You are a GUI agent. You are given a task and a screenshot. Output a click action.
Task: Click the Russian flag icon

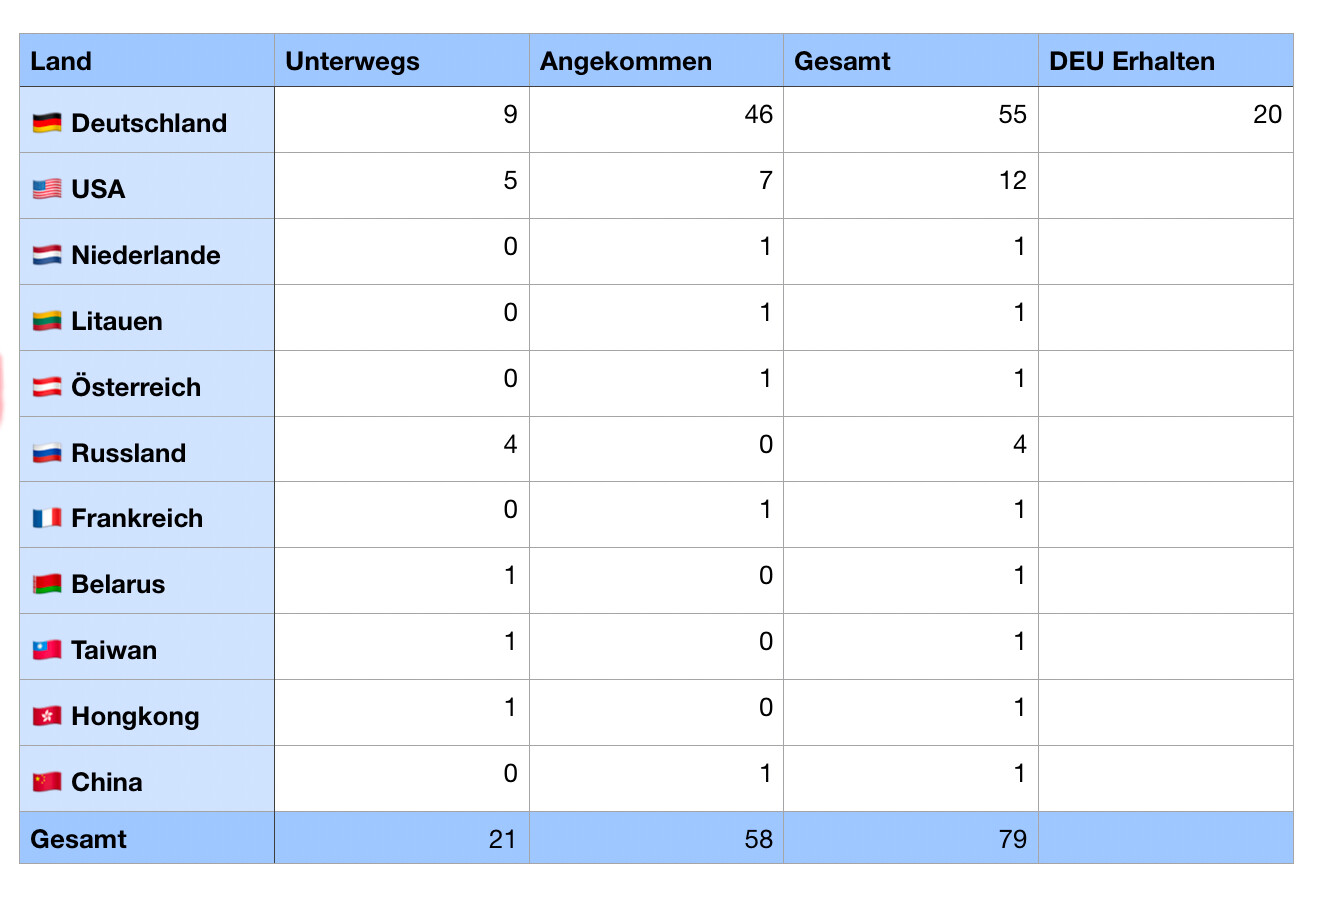(47, 453)
